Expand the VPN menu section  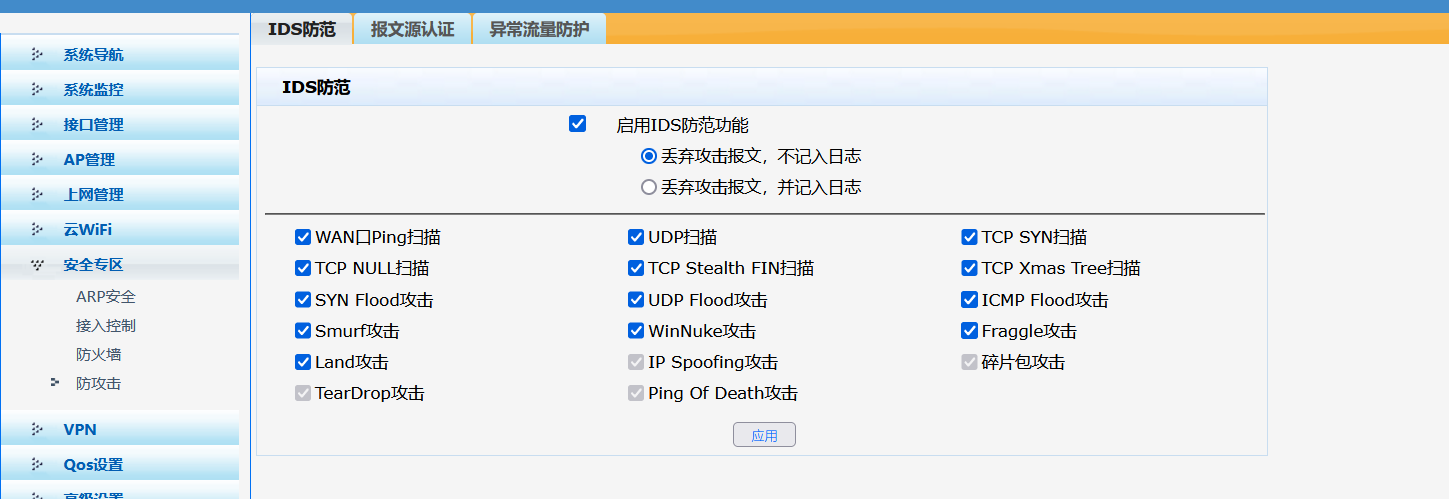pos(80,430)
